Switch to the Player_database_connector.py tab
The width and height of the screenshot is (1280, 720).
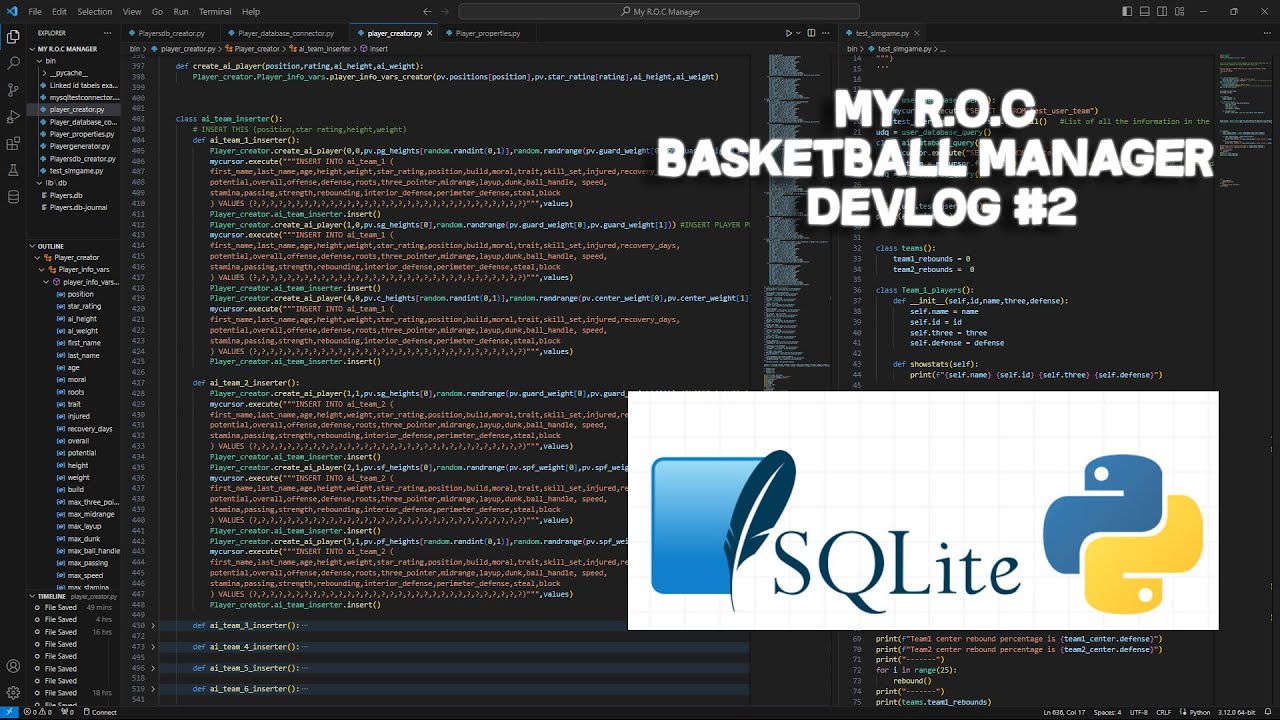tap(287, 33)
